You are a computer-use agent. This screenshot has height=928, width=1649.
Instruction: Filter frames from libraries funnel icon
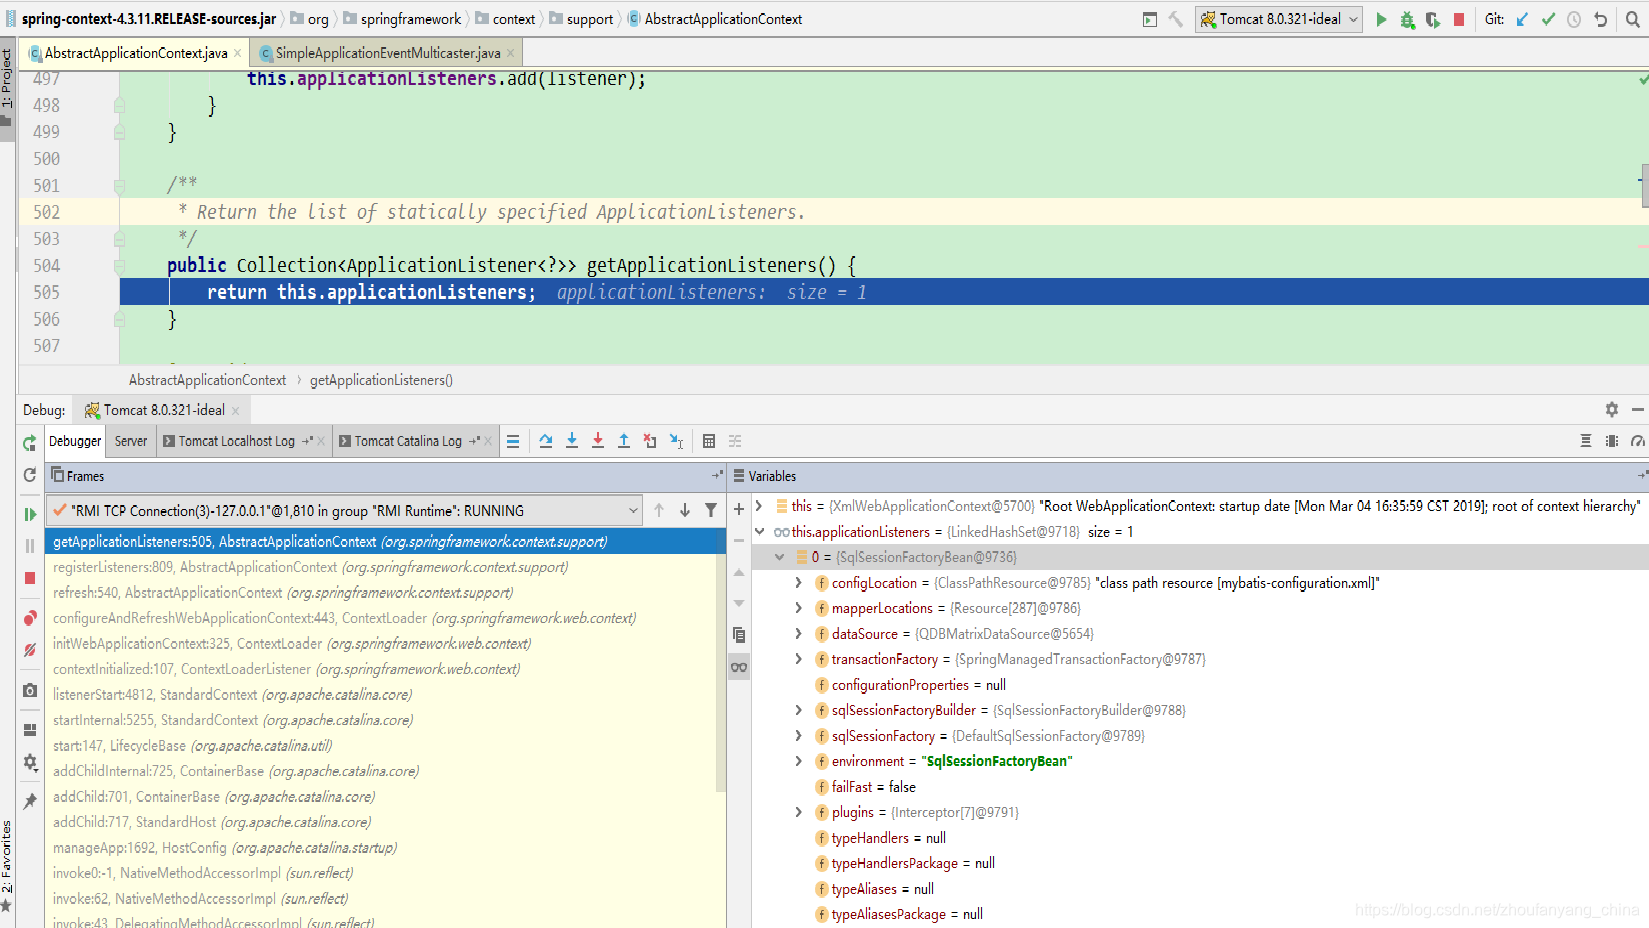[711, 510]
